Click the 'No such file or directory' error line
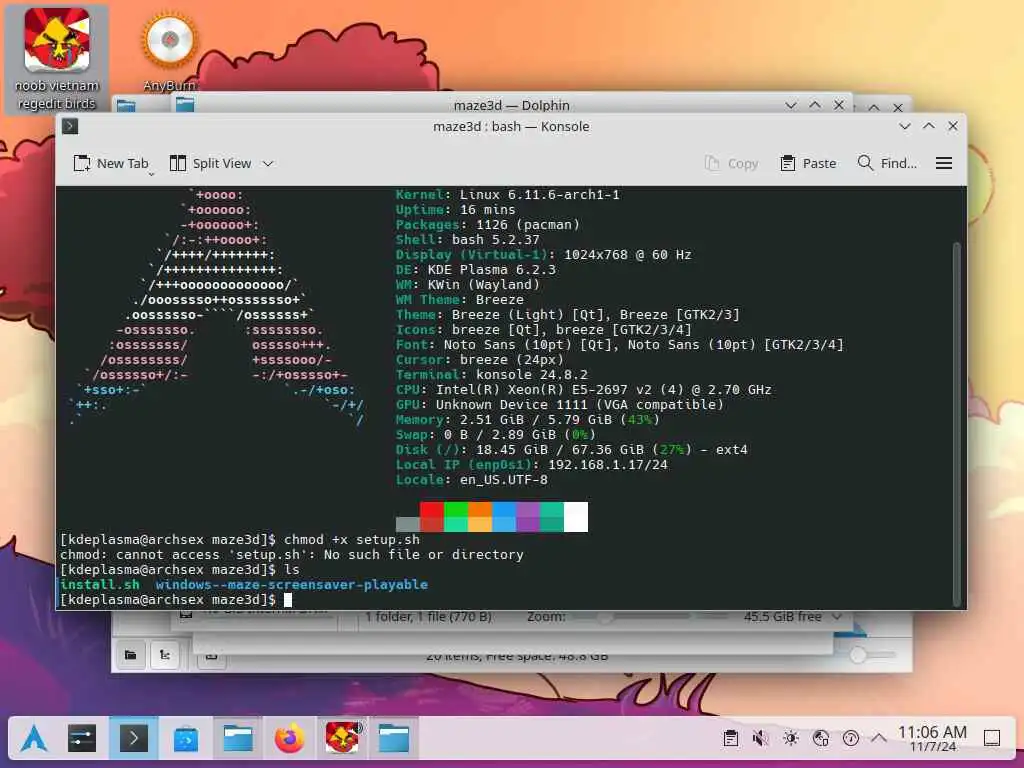 (x=292, y=554)
